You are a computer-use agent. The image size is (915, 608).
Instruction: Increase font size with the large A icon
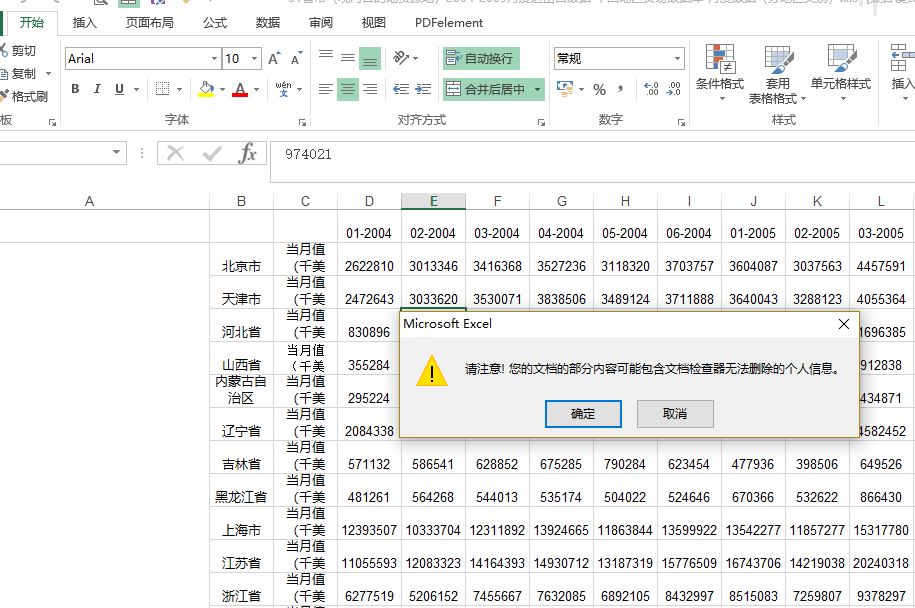(x=274, y=58)
